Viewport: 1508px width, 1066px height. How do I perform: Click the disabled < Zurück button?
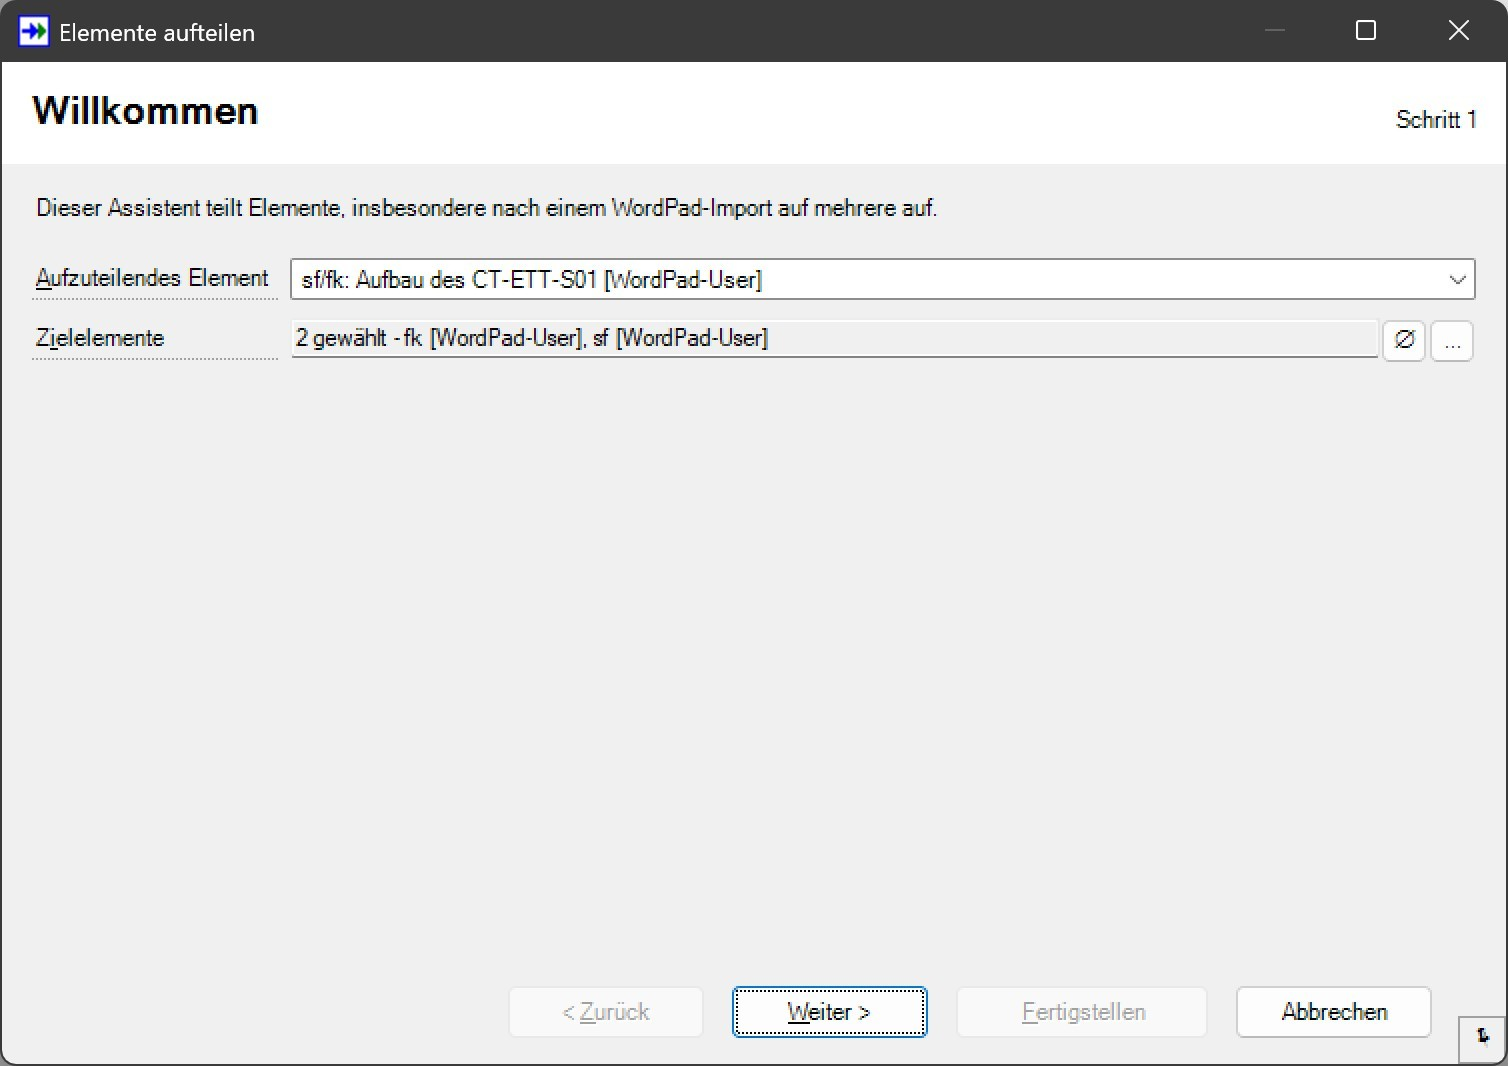tap(606, 1012)
